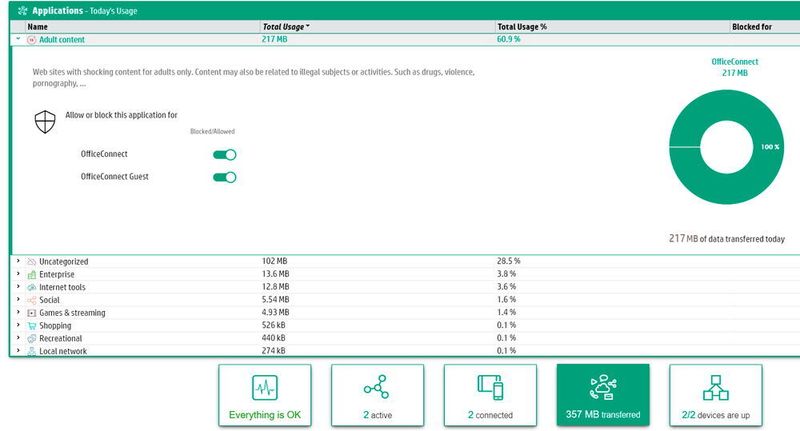Sort by the Total Usage column header

378,27
